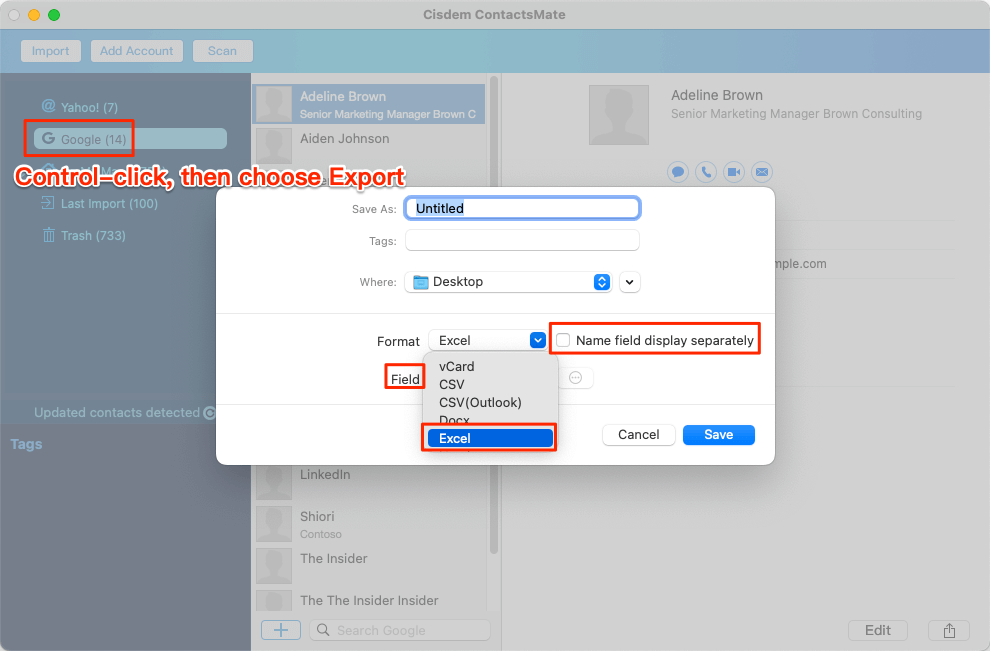This screenshot has width=990, height=651.
Task: Select The The Insider Insider contact
Action: [x=369, y=600]
